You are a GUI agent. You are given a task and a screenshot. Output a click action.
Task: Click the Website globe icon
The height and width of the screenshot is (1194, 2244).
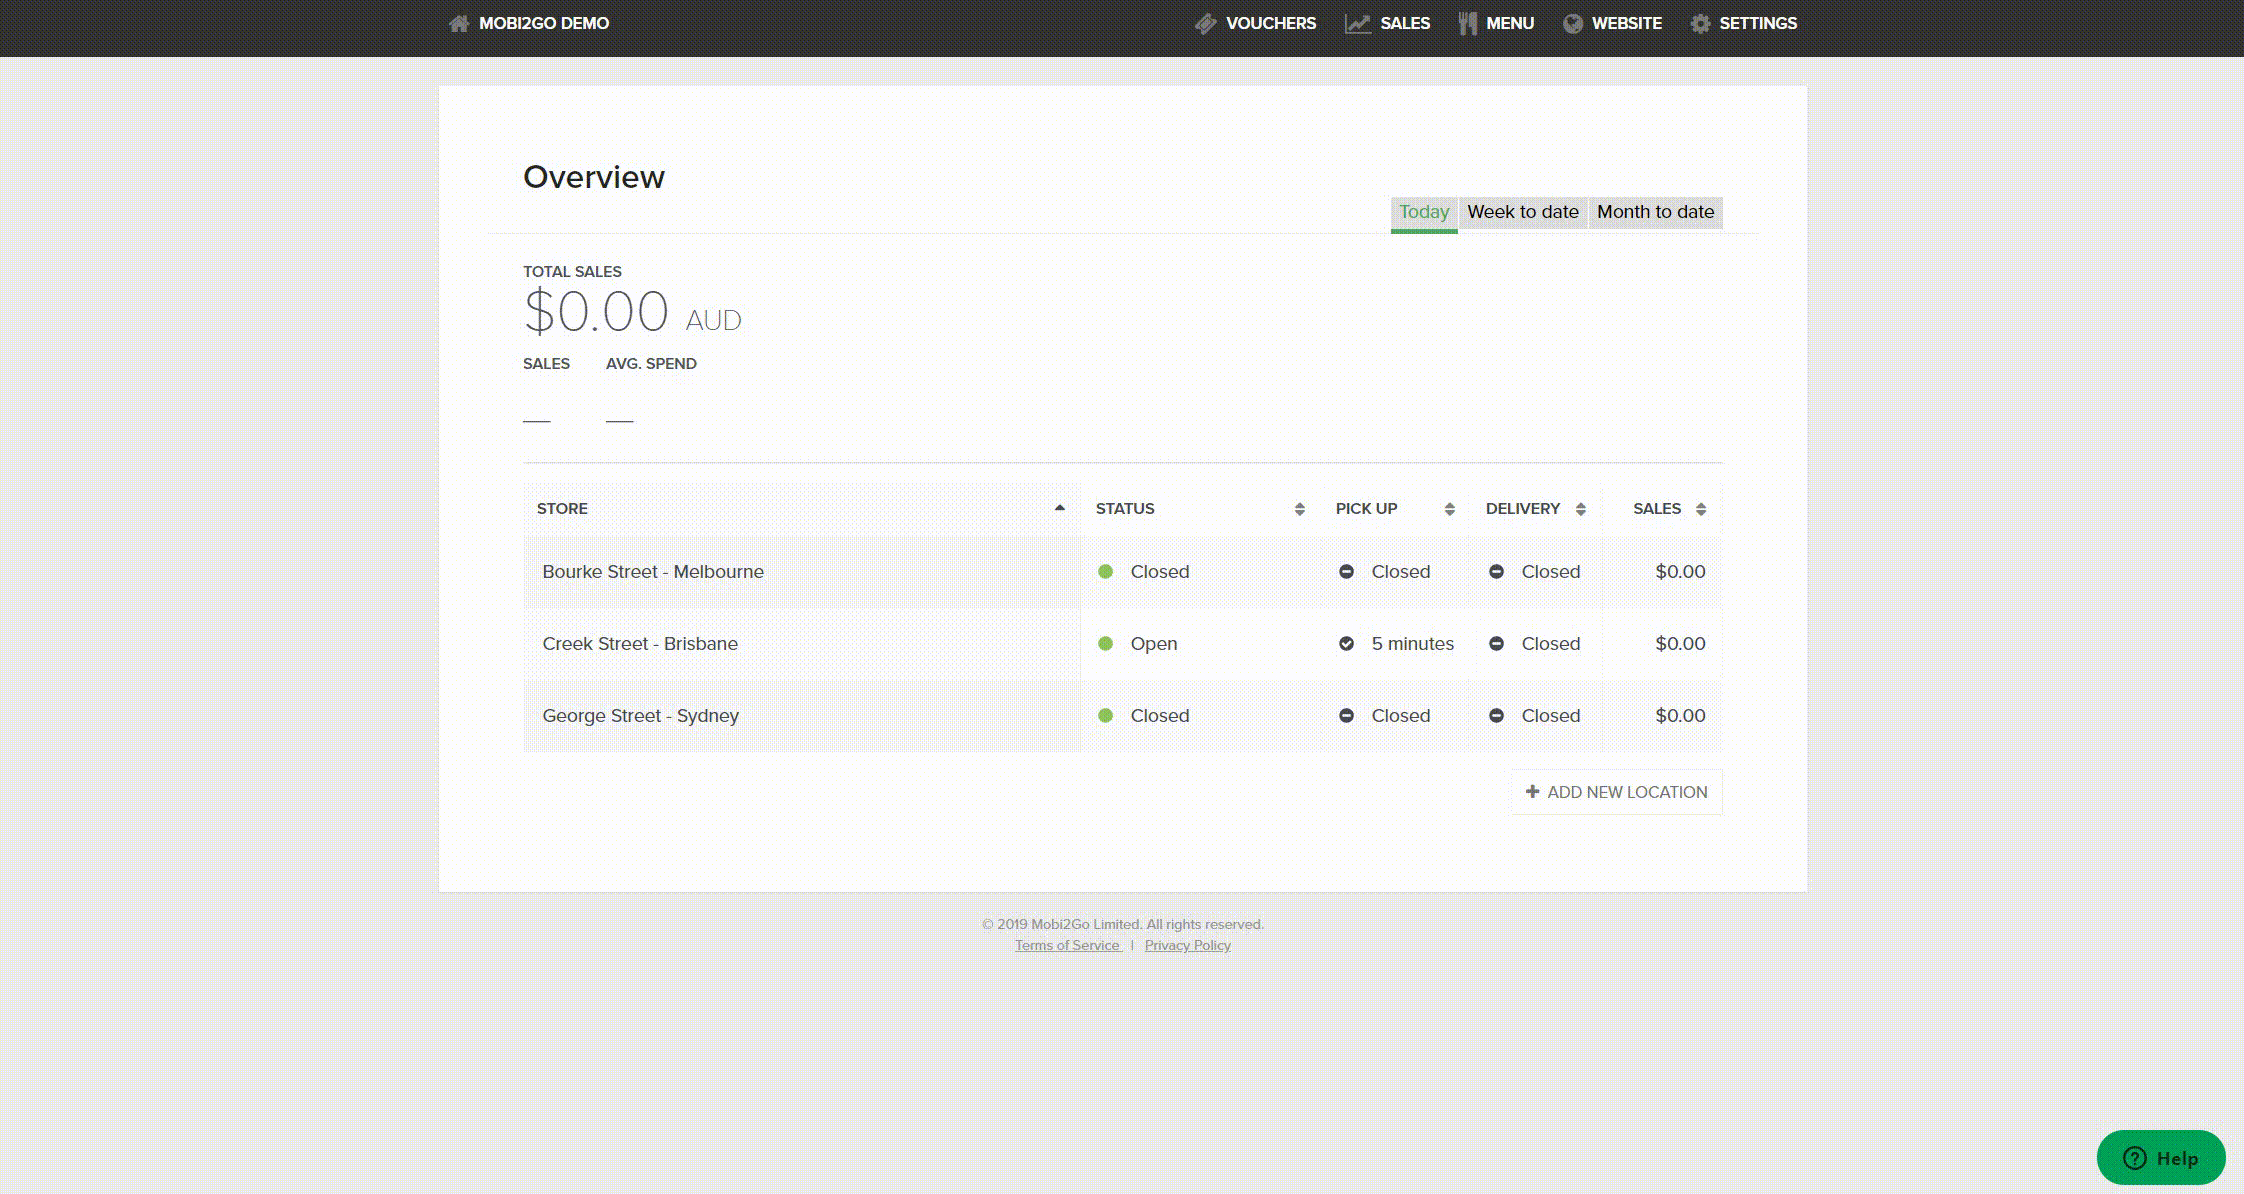1573,23
